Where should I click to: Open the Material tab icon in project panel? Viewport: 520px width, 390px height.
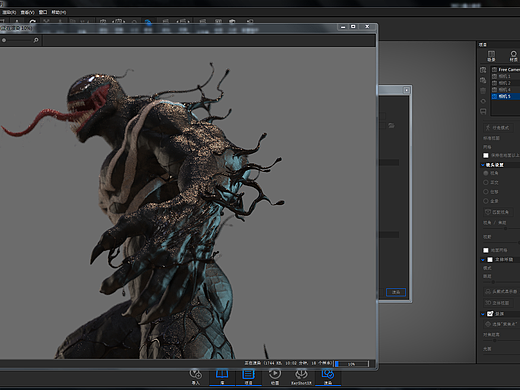pyautogui.click(x=513, y=56)
